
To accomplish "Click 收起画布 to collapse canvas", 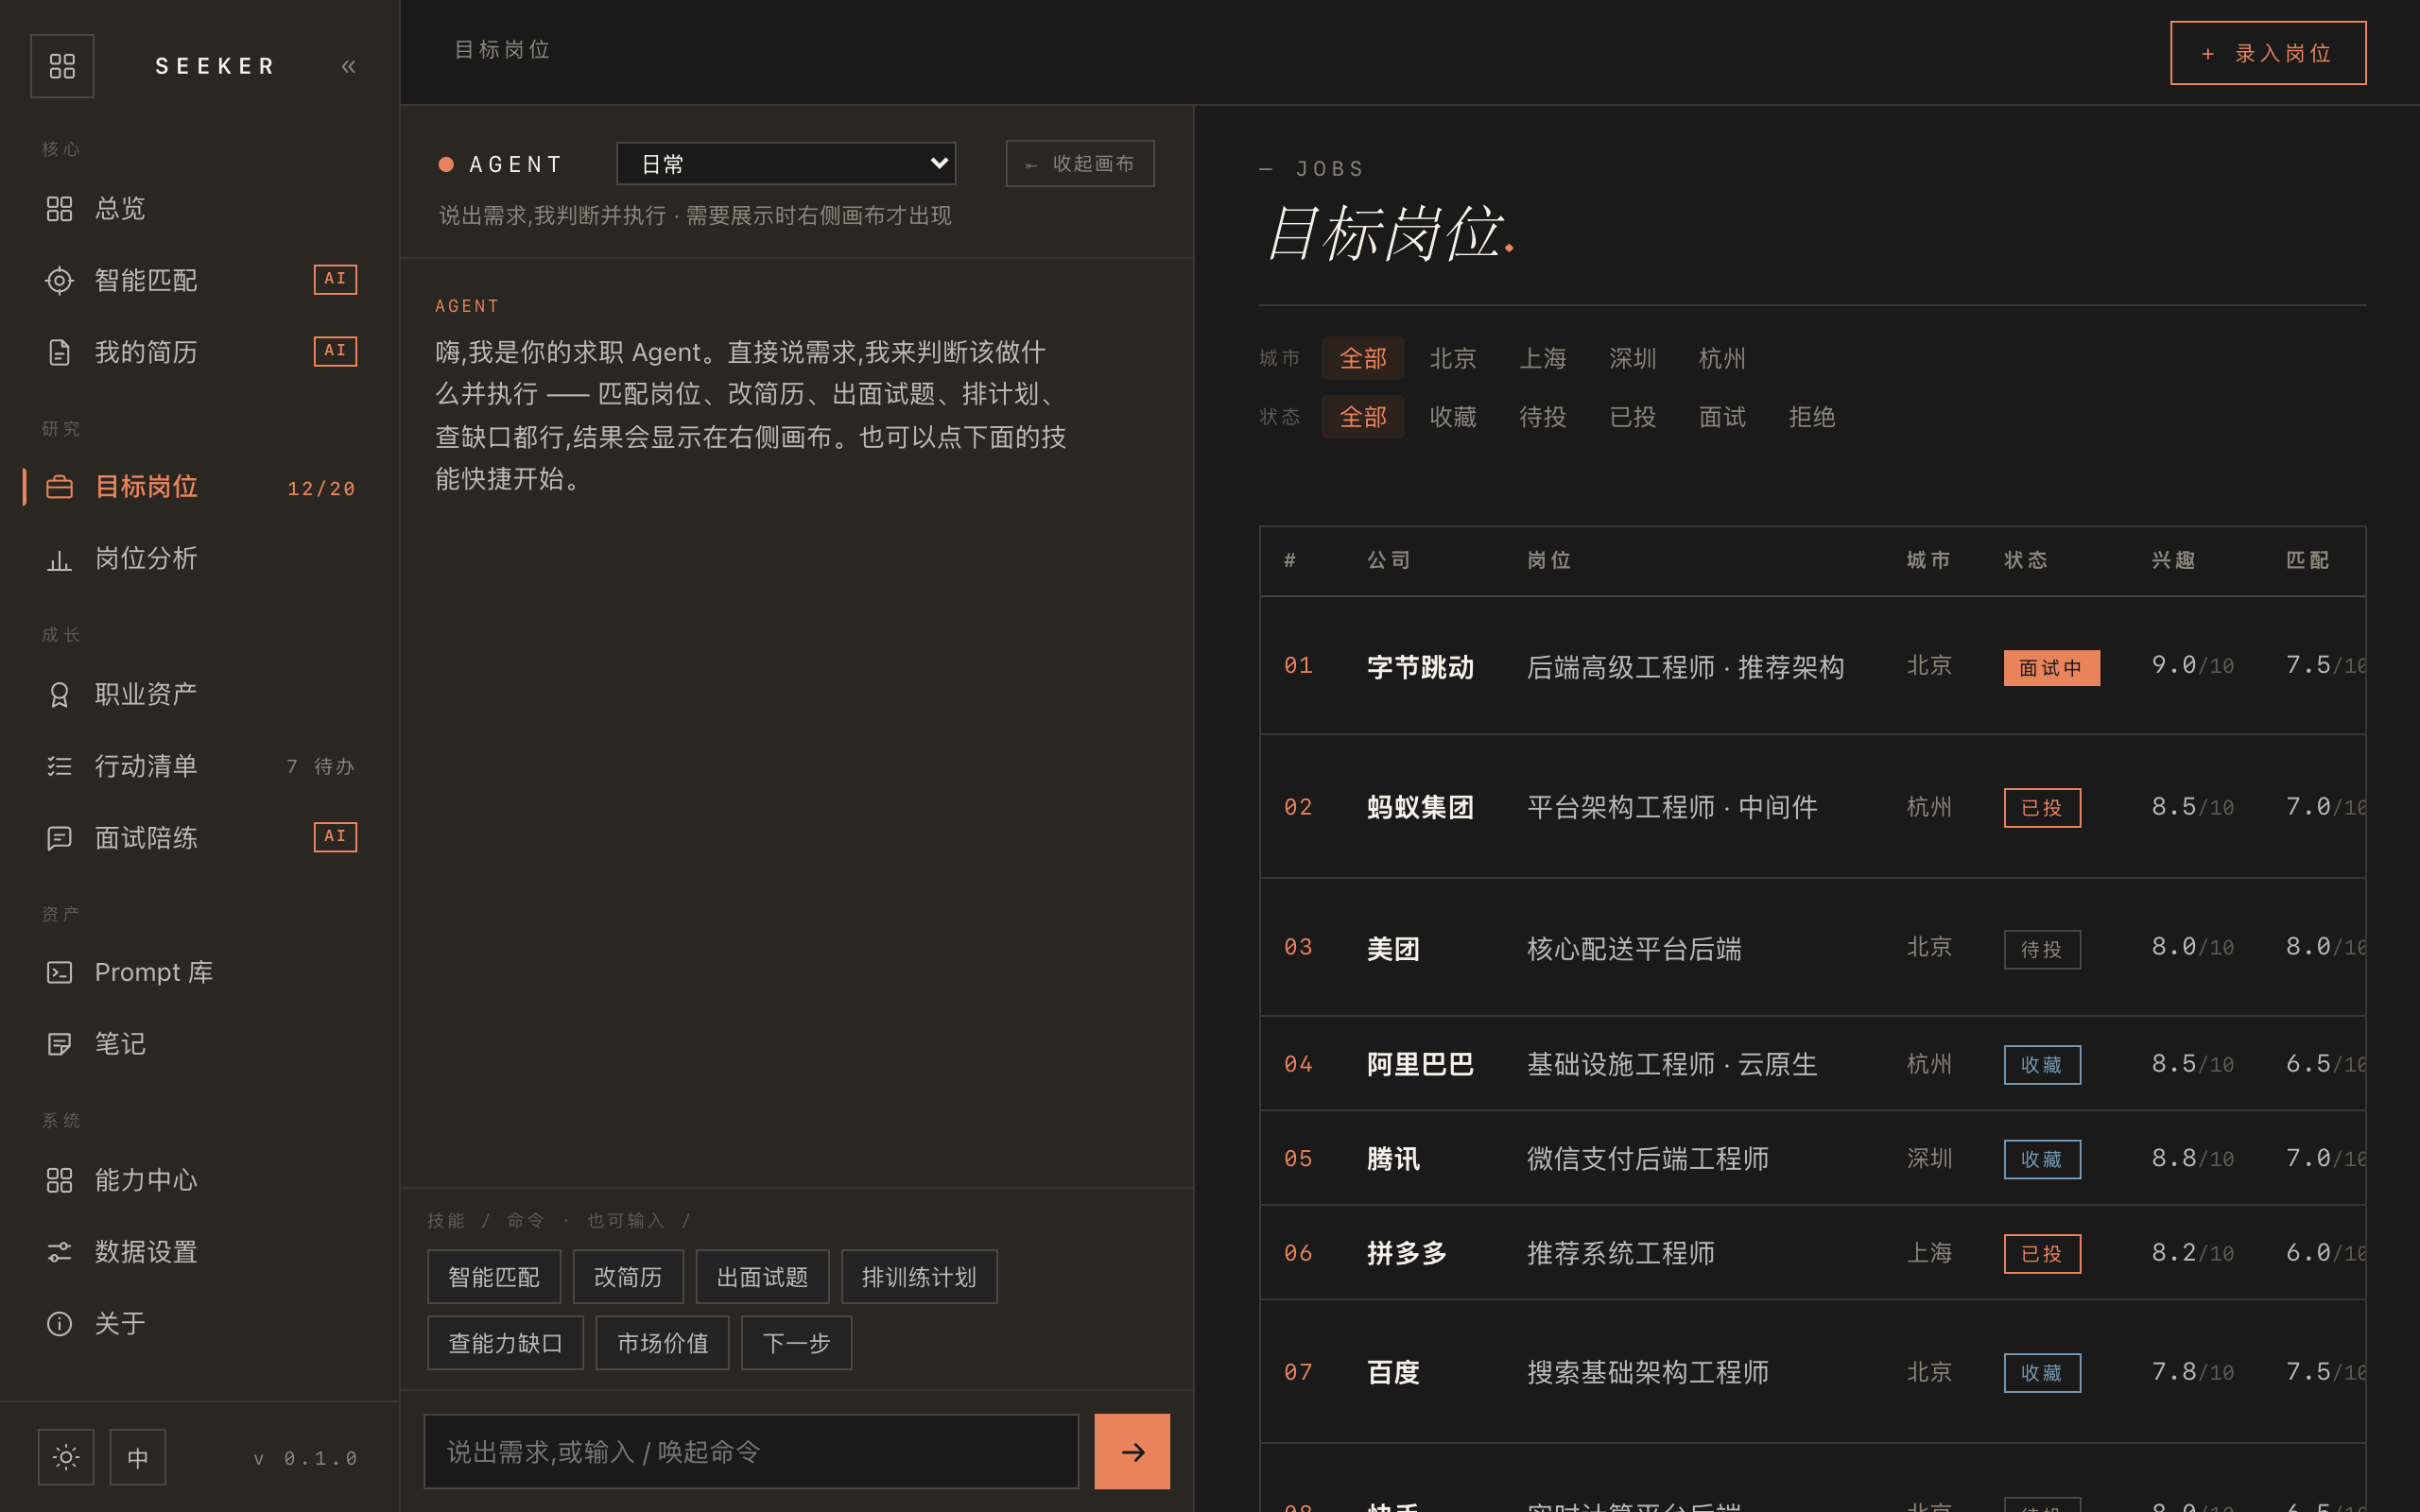I will pos(1080,163).
